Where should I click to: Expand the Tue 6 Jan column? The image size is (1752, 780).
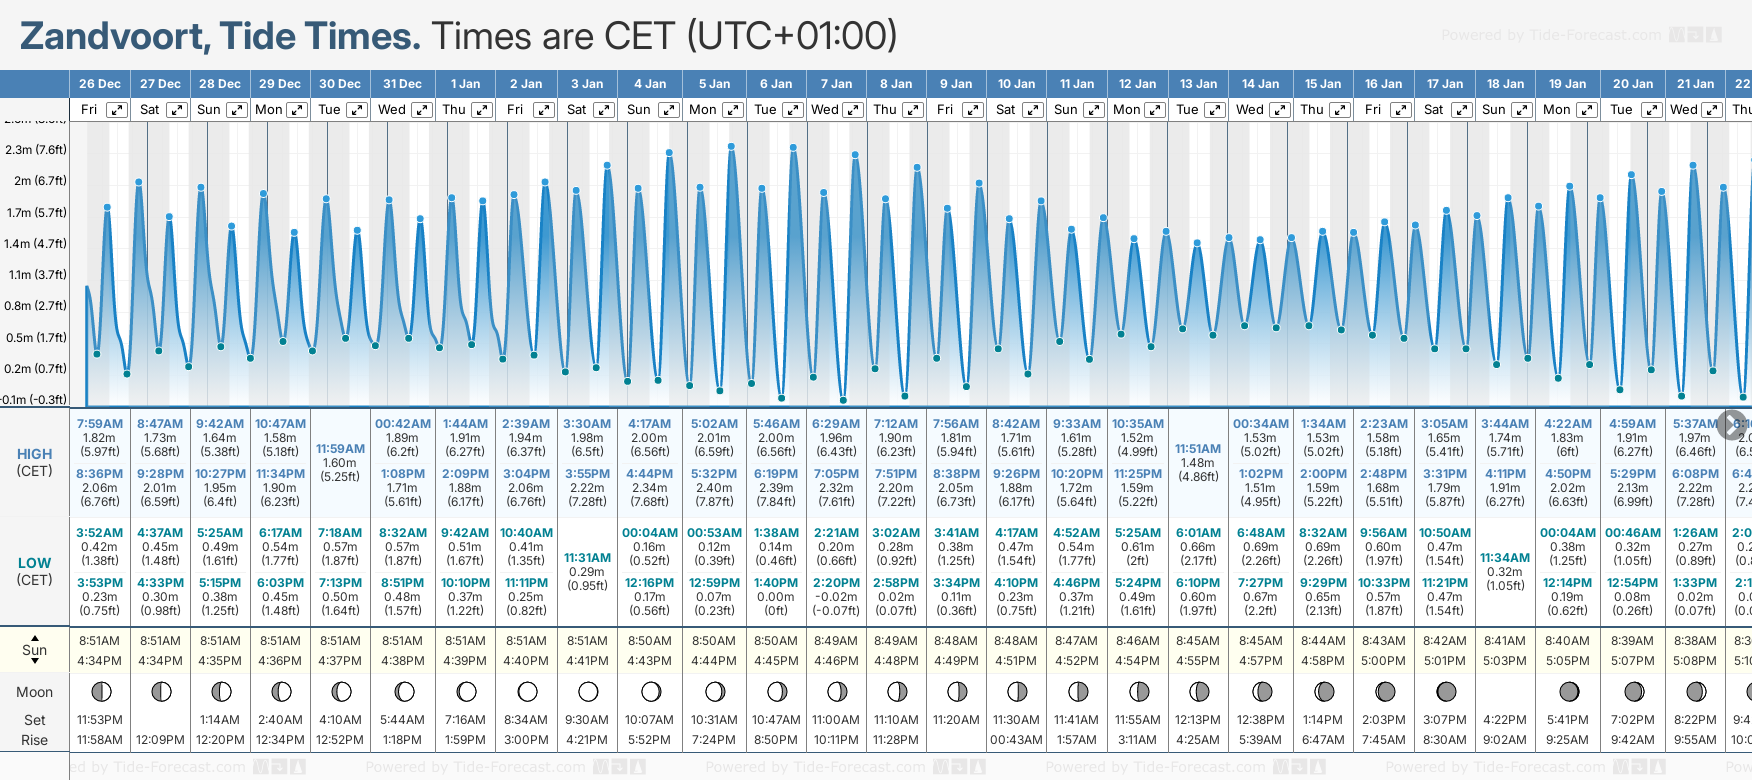click(792, 110)
